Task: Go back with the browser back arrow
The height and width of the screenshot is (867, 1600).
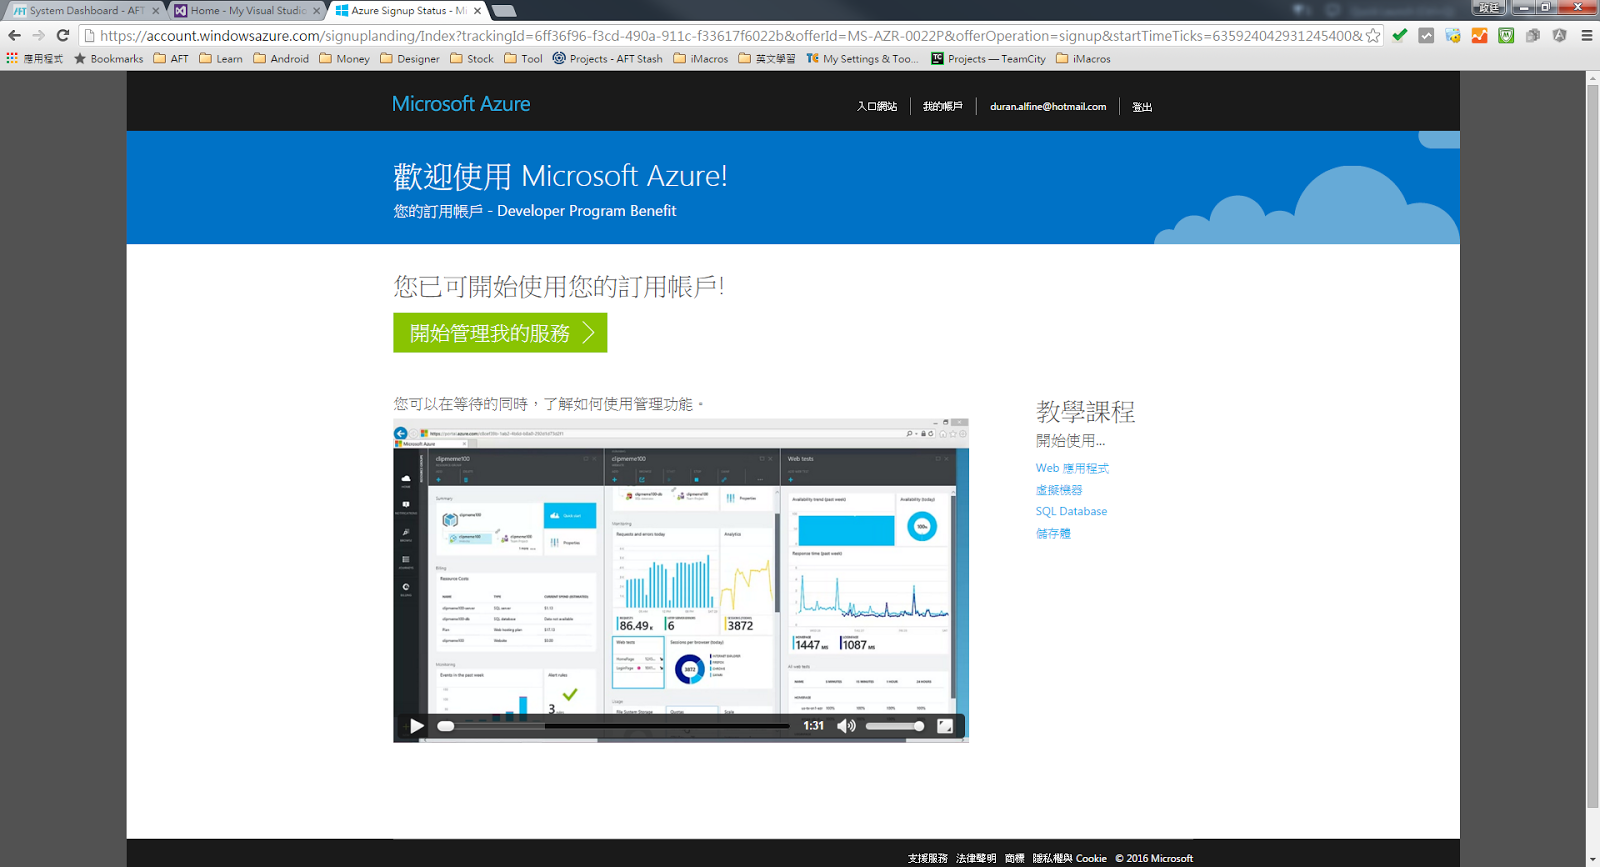Action: pos(14,35)
